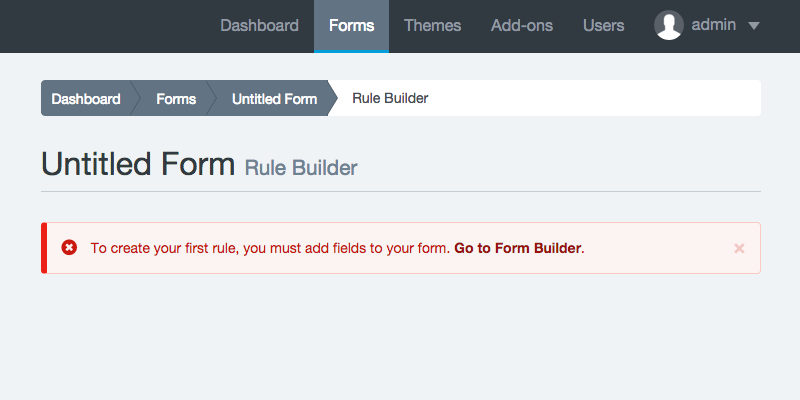This screenshot has height=400, width=800.
Task: Click the Rule Builder subtitle beside the heading
Action: pos(301,168)
